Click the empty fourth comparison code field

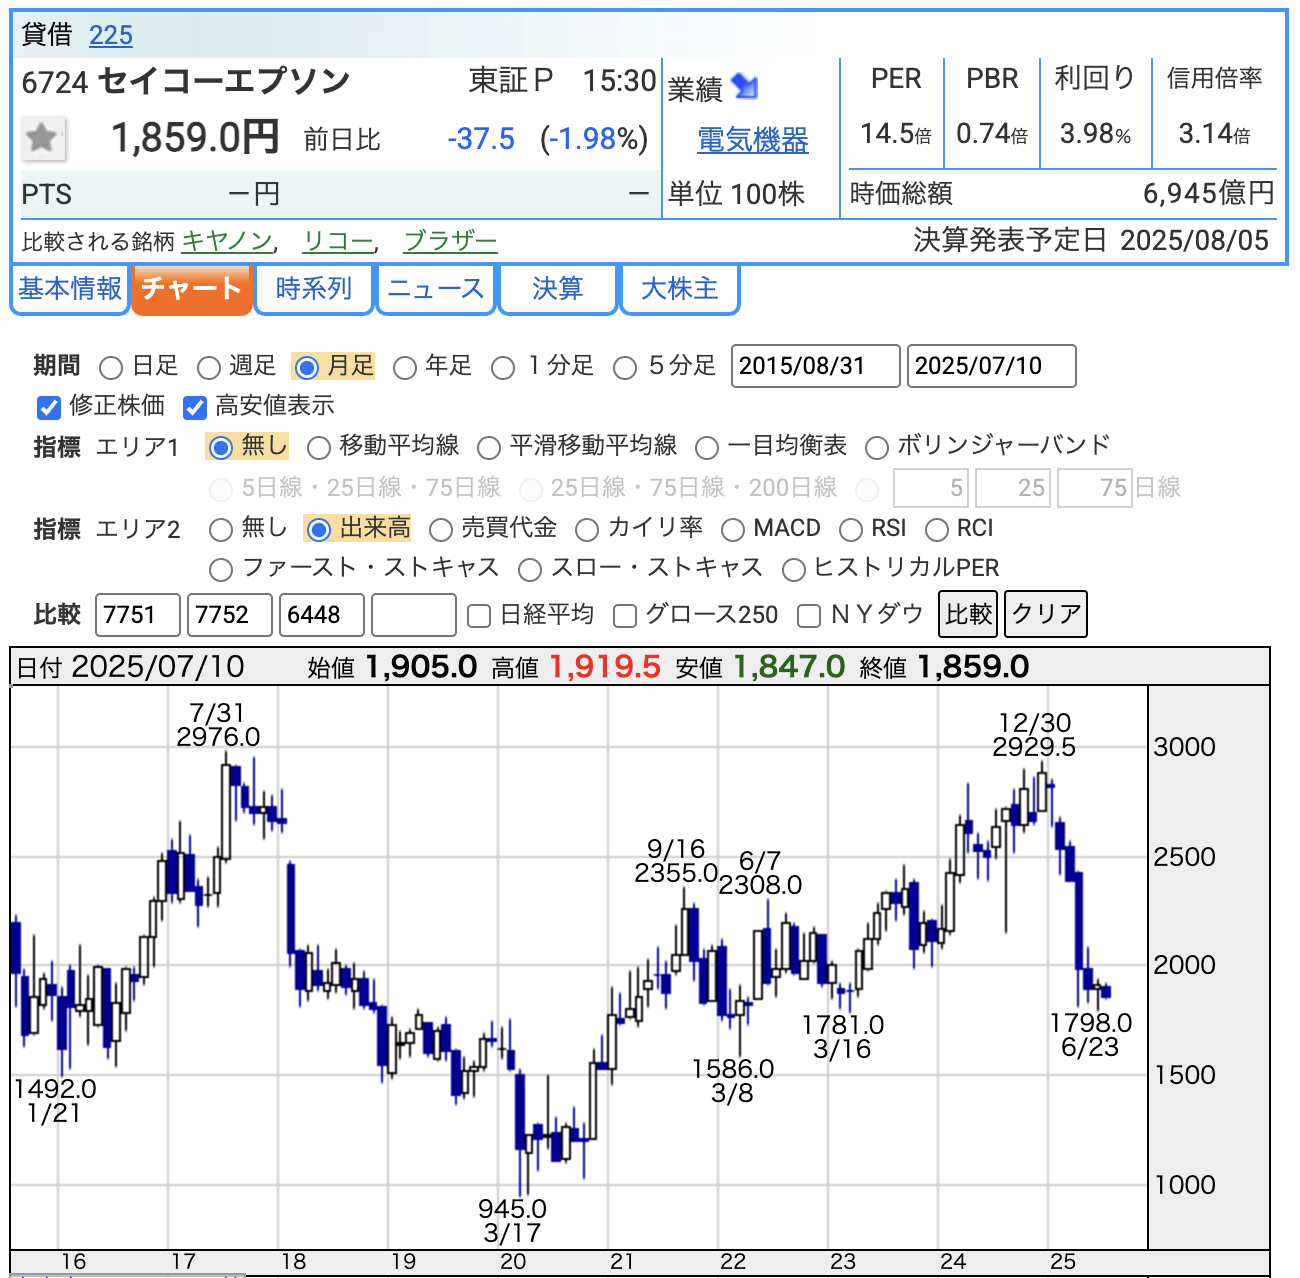414,615
